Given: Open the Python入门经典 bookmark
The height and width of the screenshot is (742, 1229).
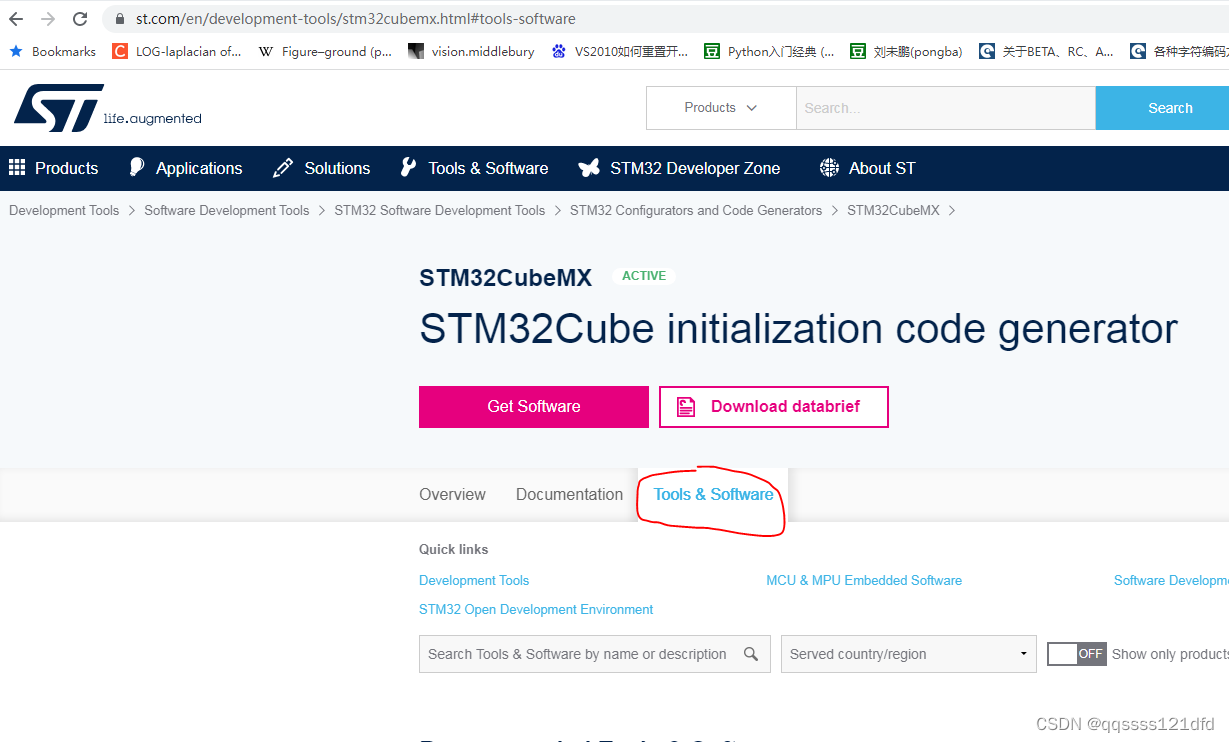Looking at the screenshot, I should [x=769, y=51].
